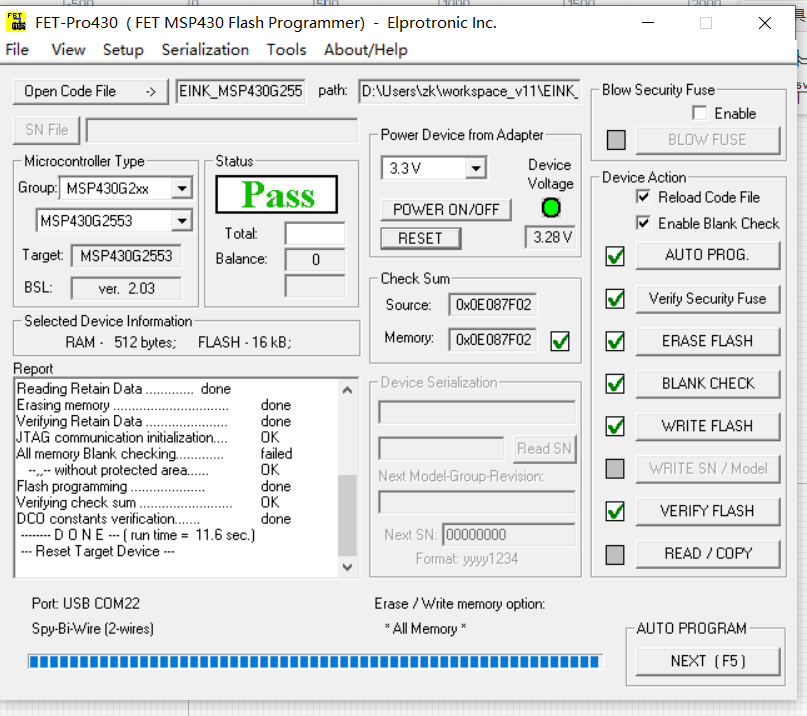Click the Open Code File button
This screenshot has width=807, height=716.
[x=91, y=92]
